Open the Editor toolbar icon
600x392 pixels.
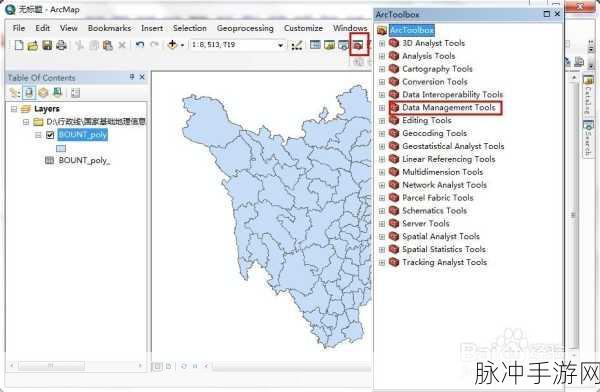297,46
